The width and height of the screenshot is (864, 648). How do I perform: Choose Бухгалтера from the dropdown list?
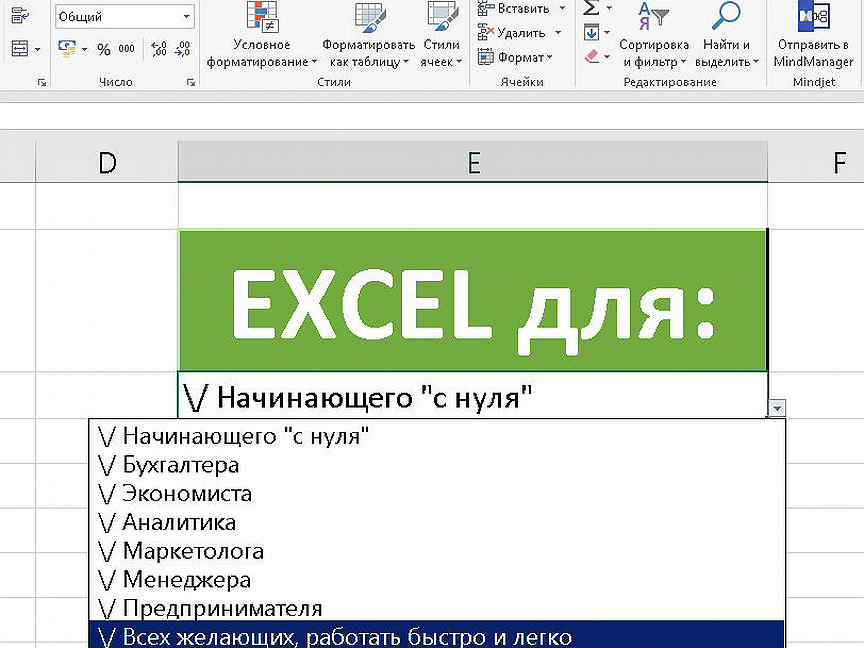[436, 465]
